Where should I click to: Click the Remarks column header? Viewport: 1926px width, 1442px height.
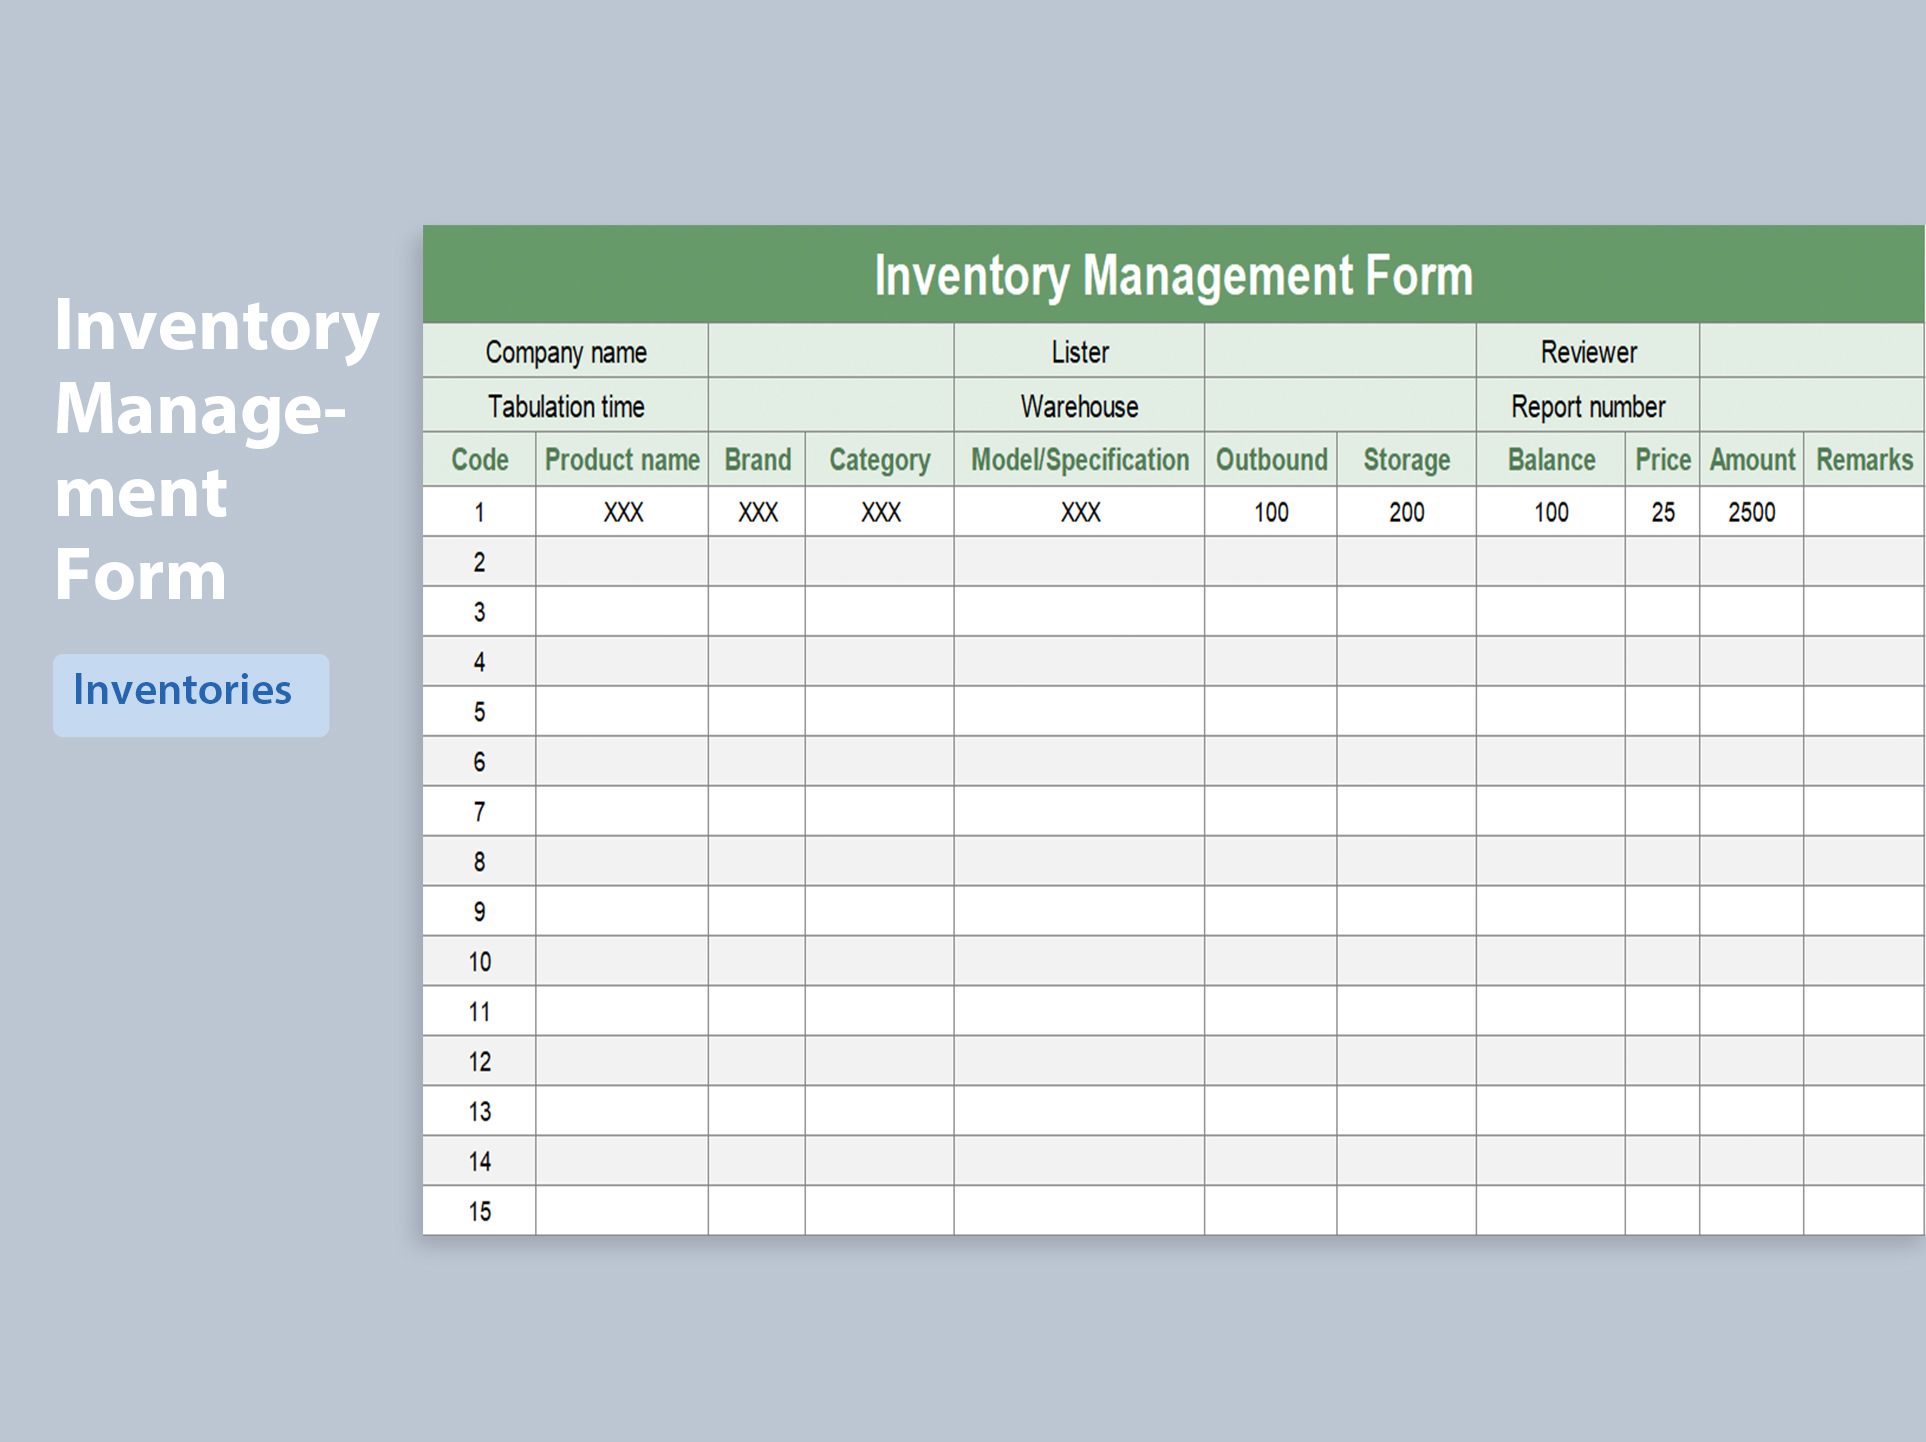coord(1864,459)
